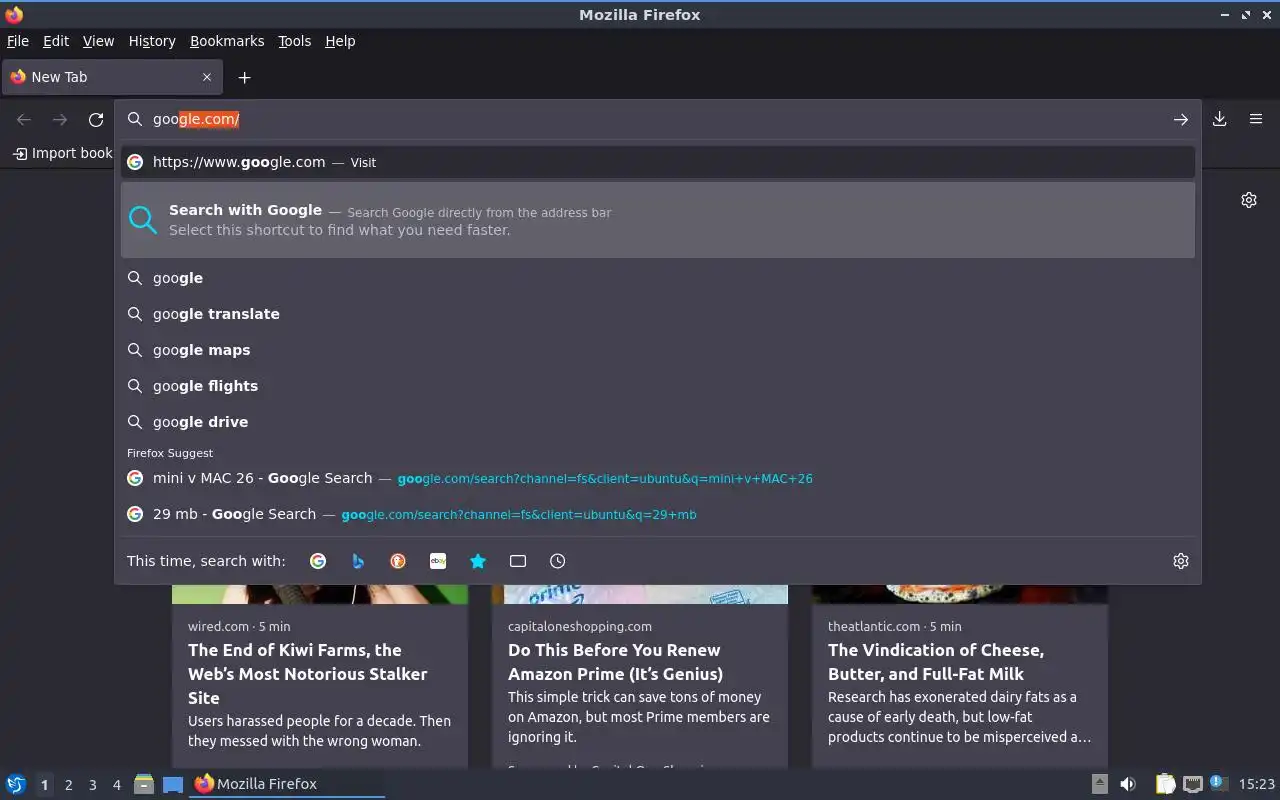Viewport: 1280px width, 800px height.
Task: Choose the 'google translate' suggestion
Action: pos(658,314)
